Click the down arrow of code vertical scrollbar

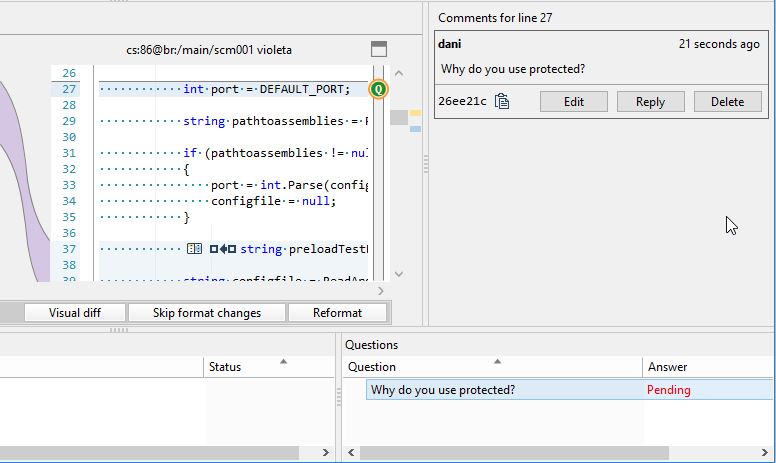click(399, 274)
